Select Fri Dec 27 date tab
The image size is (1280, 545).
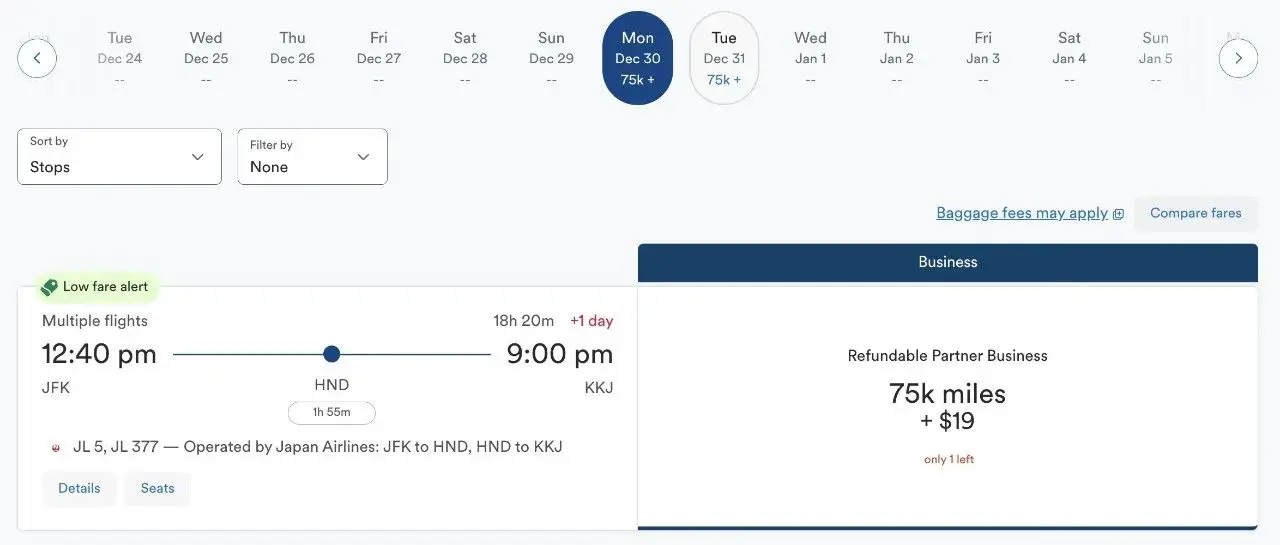(379, 58)
